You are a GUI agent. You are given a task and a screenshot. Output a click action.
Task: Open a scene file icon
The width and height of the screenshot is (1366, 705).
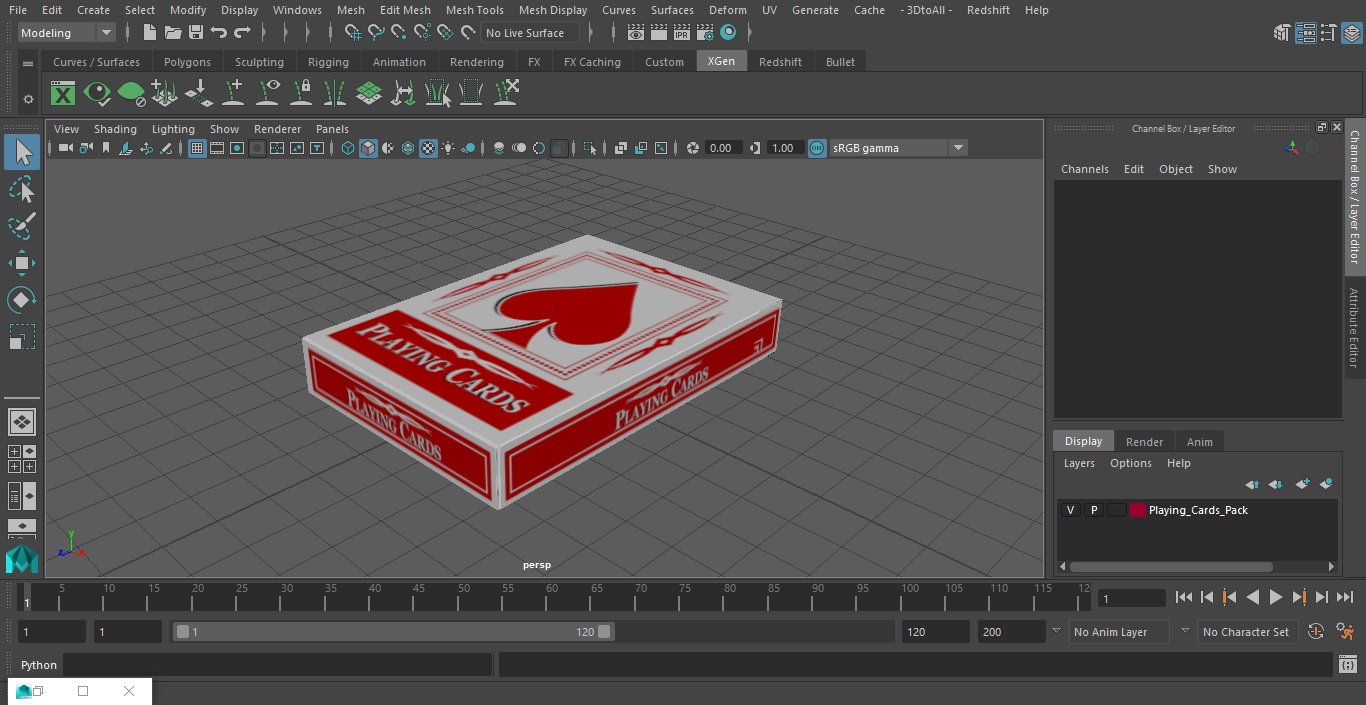click(173, 33)
